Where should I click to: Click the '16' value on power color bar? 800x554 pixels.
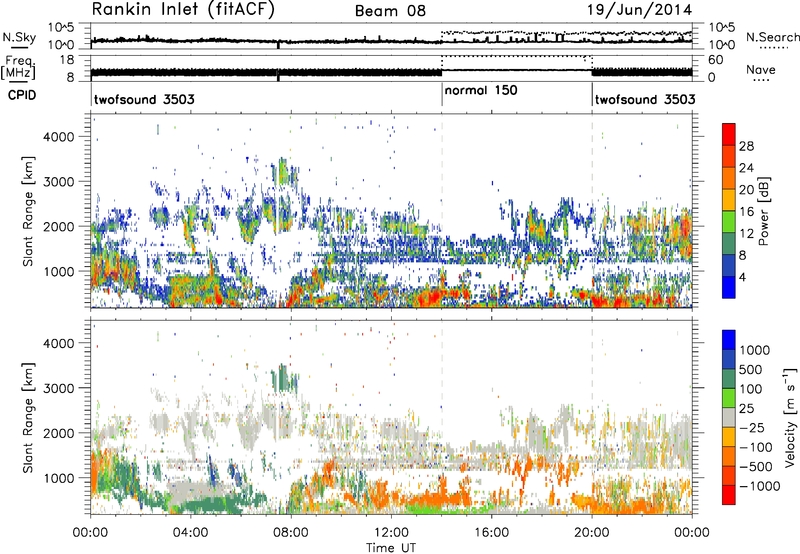click(746, 212)
